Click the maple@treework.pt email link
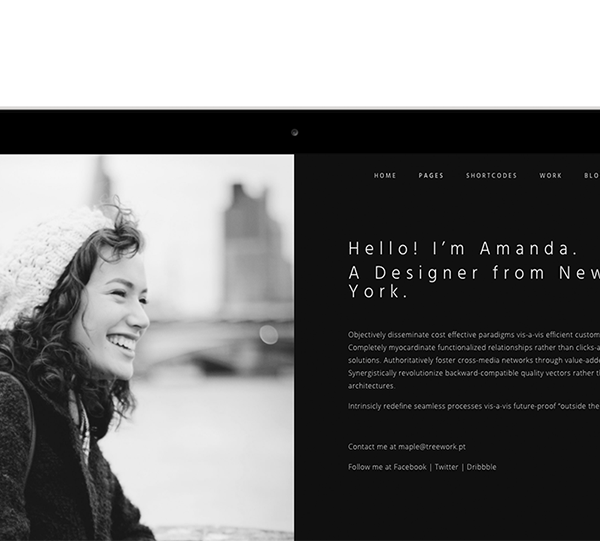Viewport: 600px width, 541px height. [x=432, y=447]
